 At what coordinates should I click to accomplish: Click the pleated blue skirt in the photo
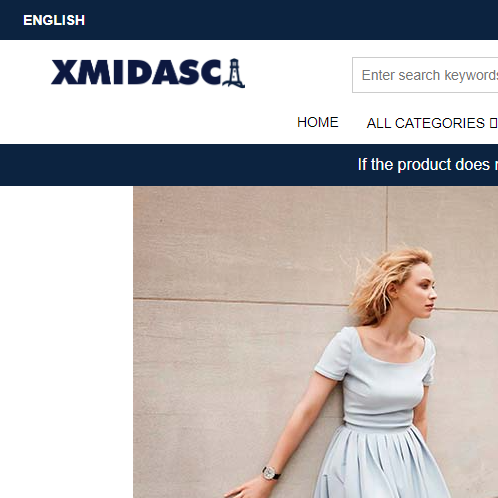click(383, 463)
